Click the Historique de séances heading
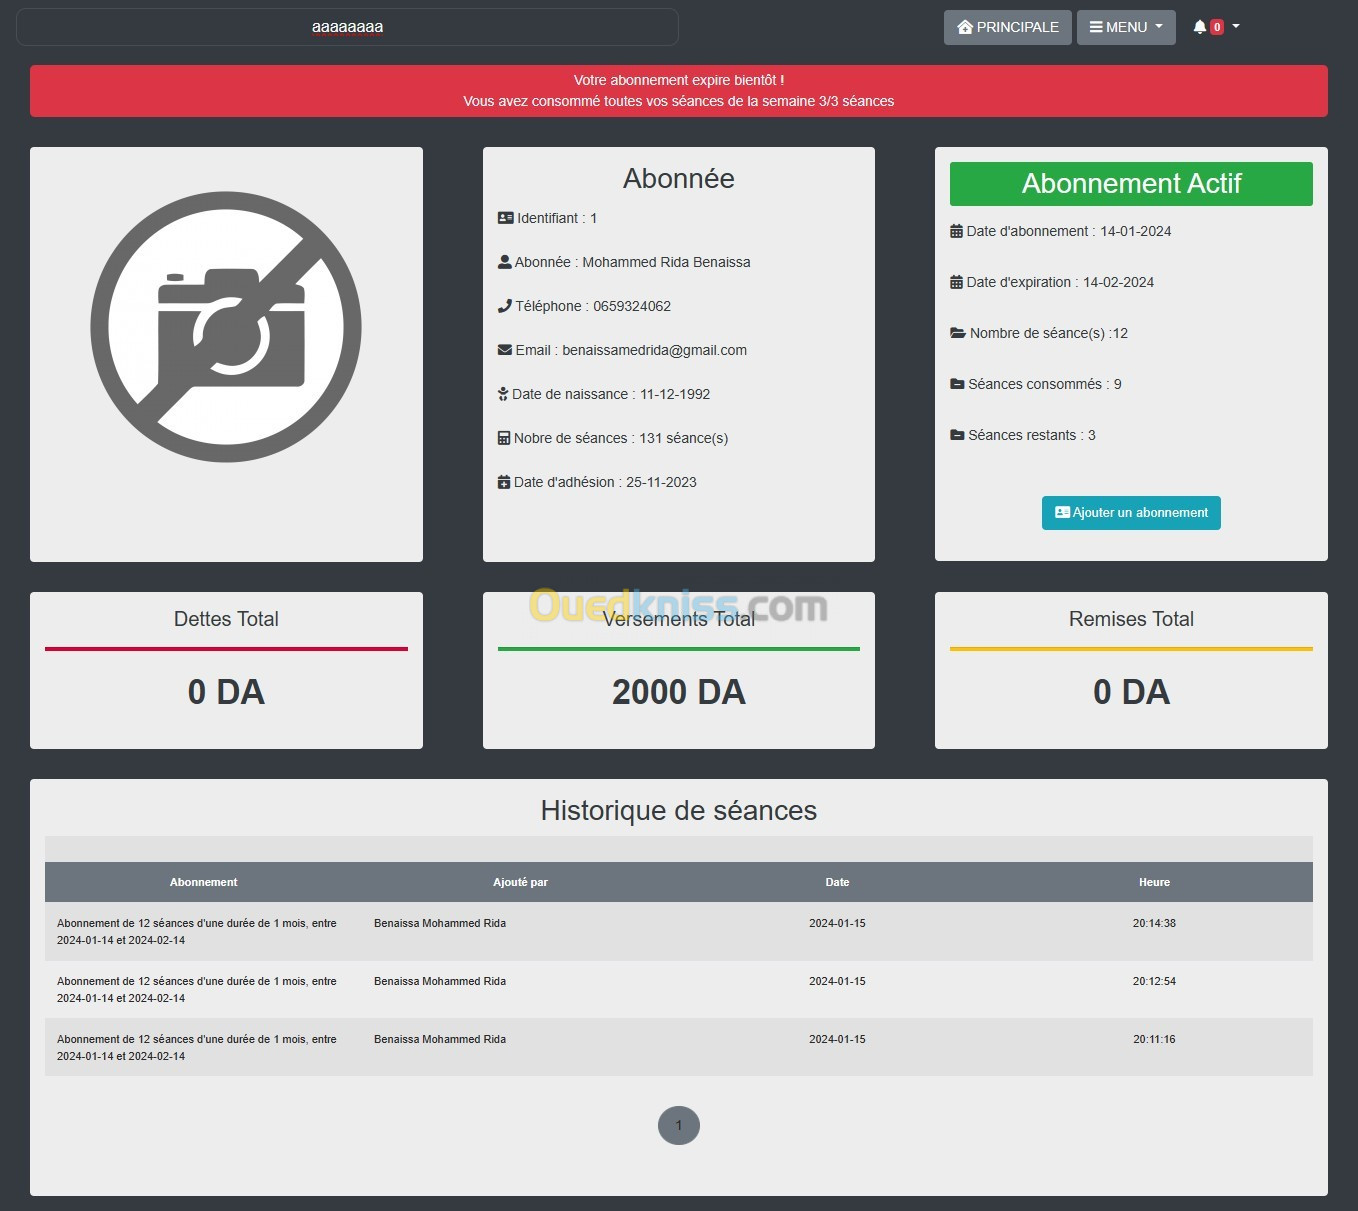This screenshot has width=1358, height=1211. [679, 810]
